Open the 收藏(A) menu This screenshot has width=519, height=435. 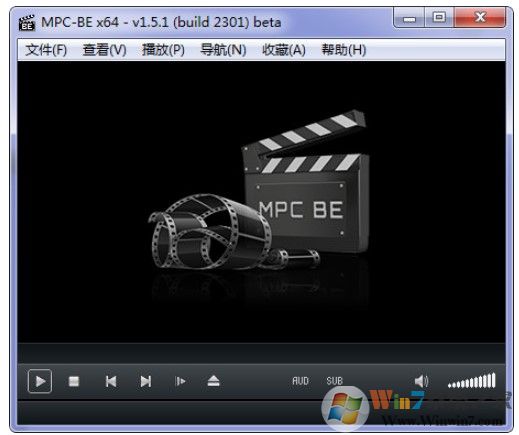[284, 50]
